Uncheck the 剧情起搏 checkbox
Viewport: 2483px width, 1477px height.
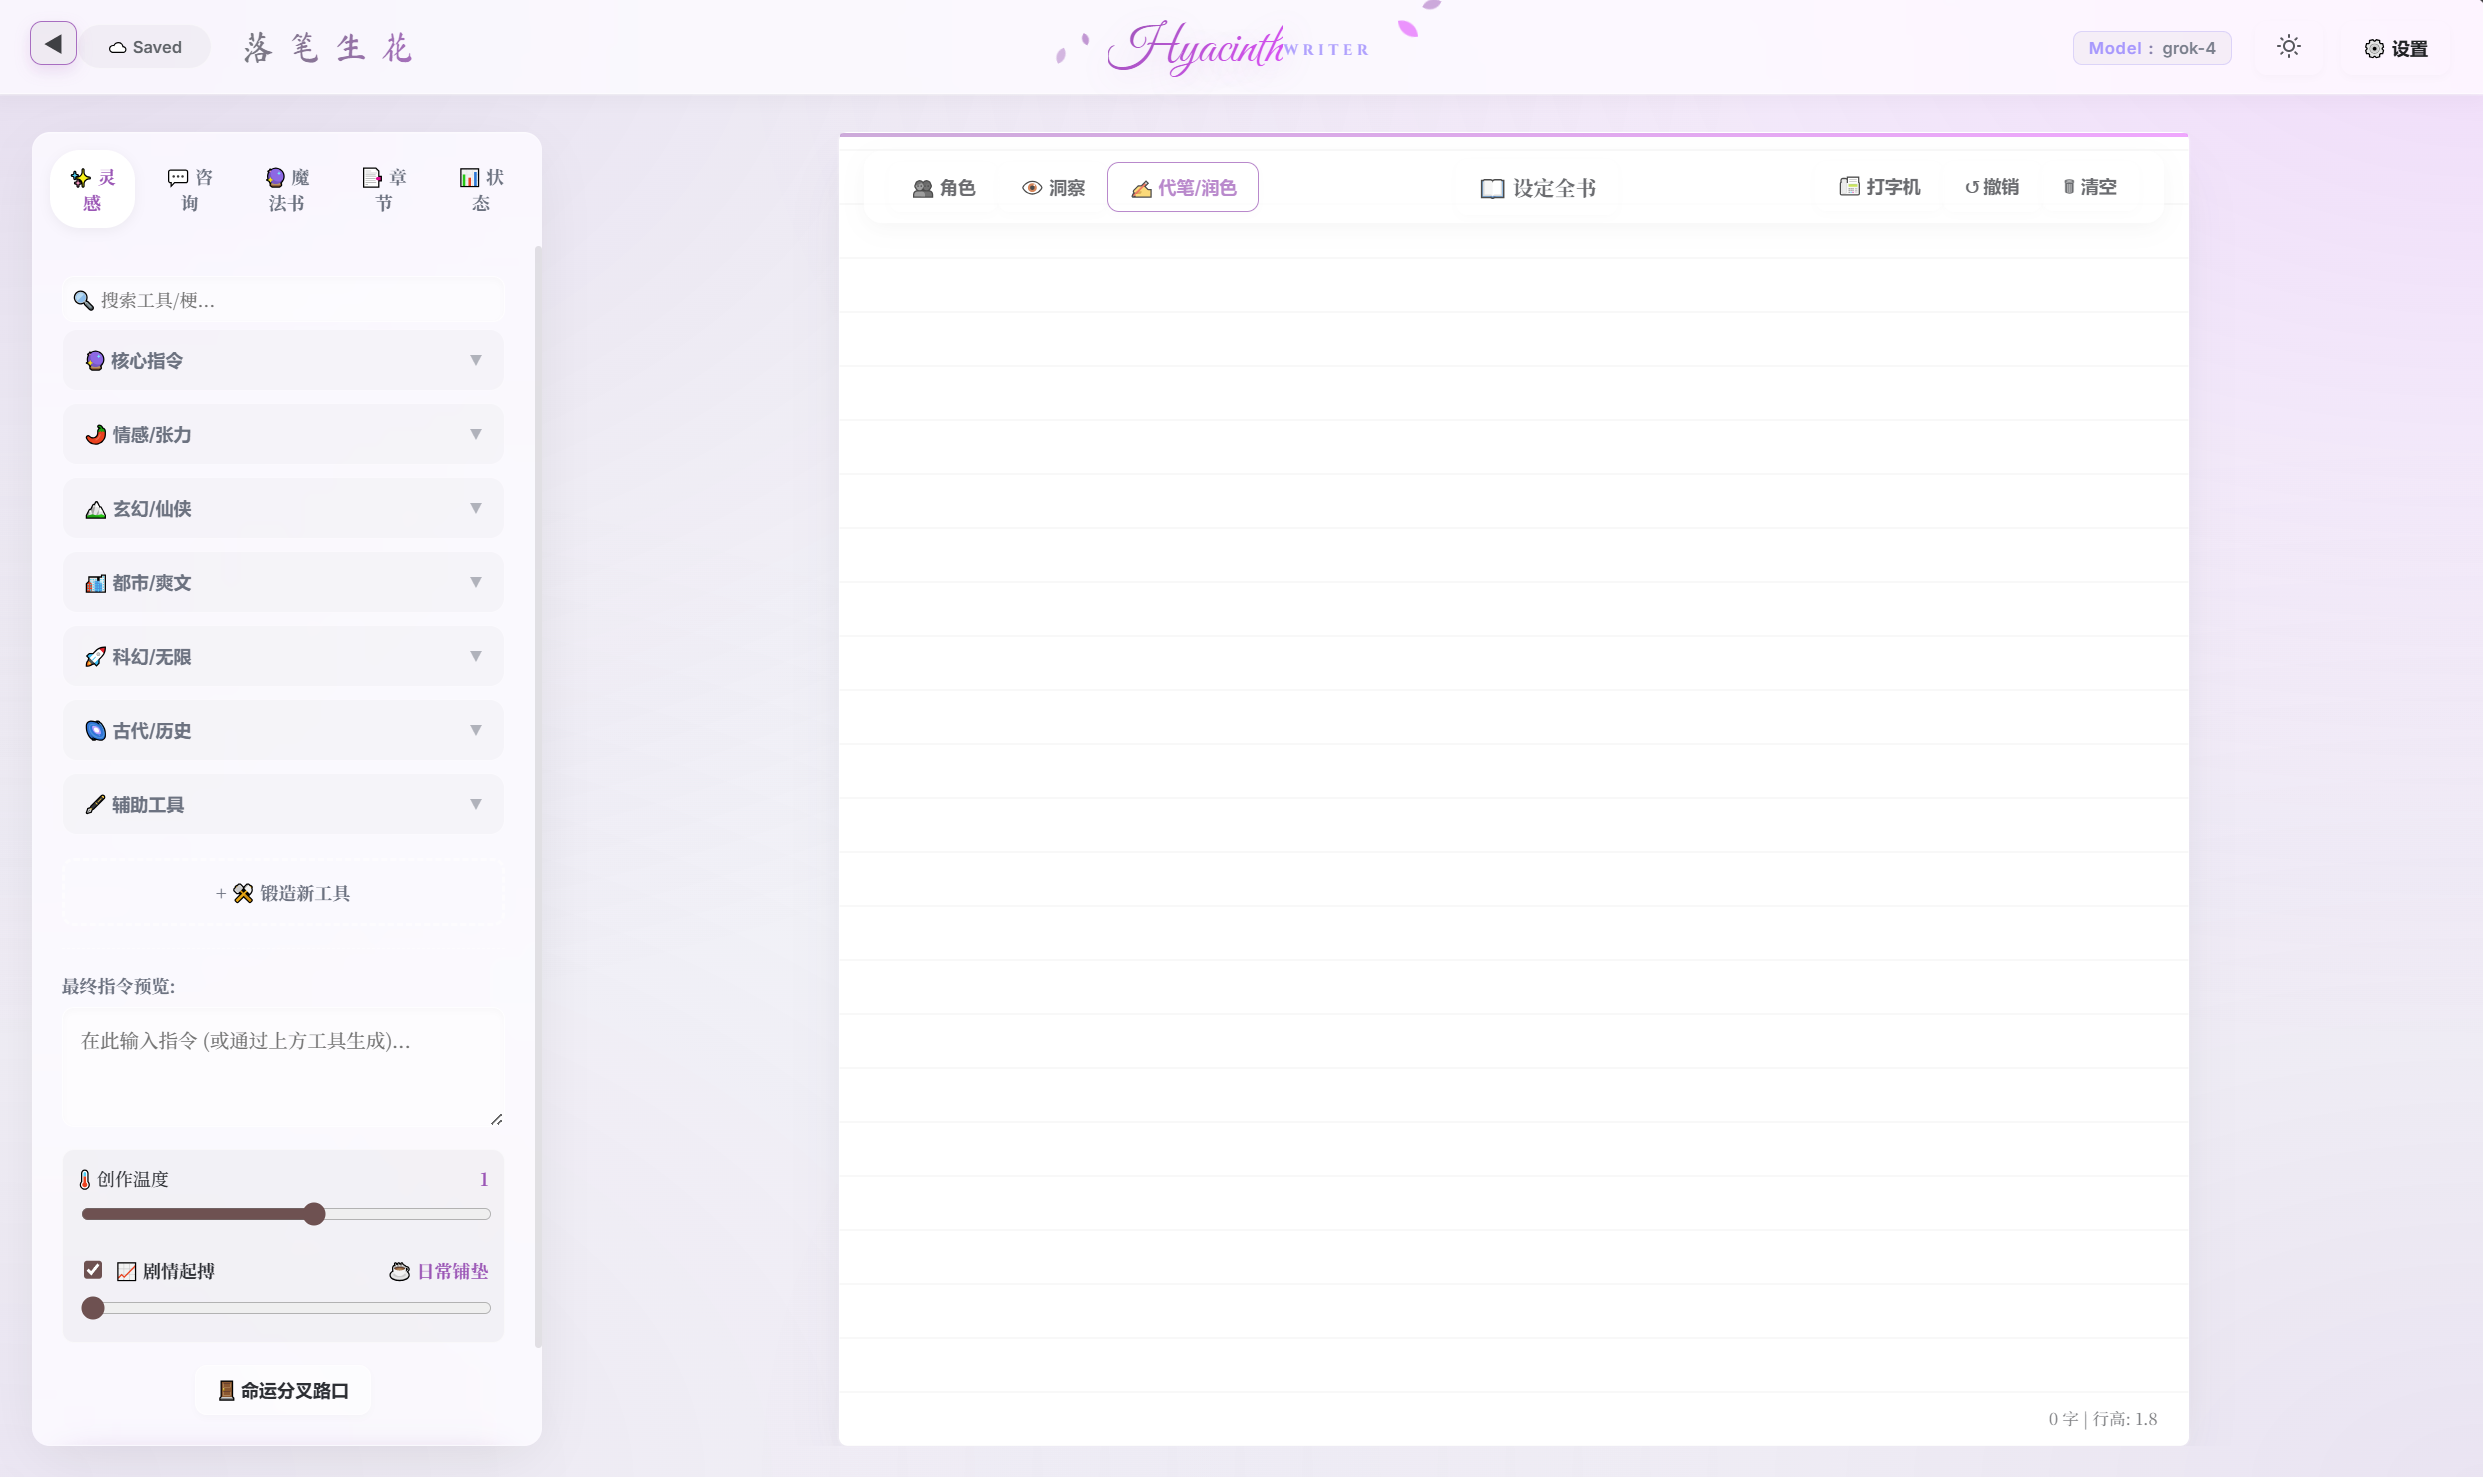click(93, 1270)
